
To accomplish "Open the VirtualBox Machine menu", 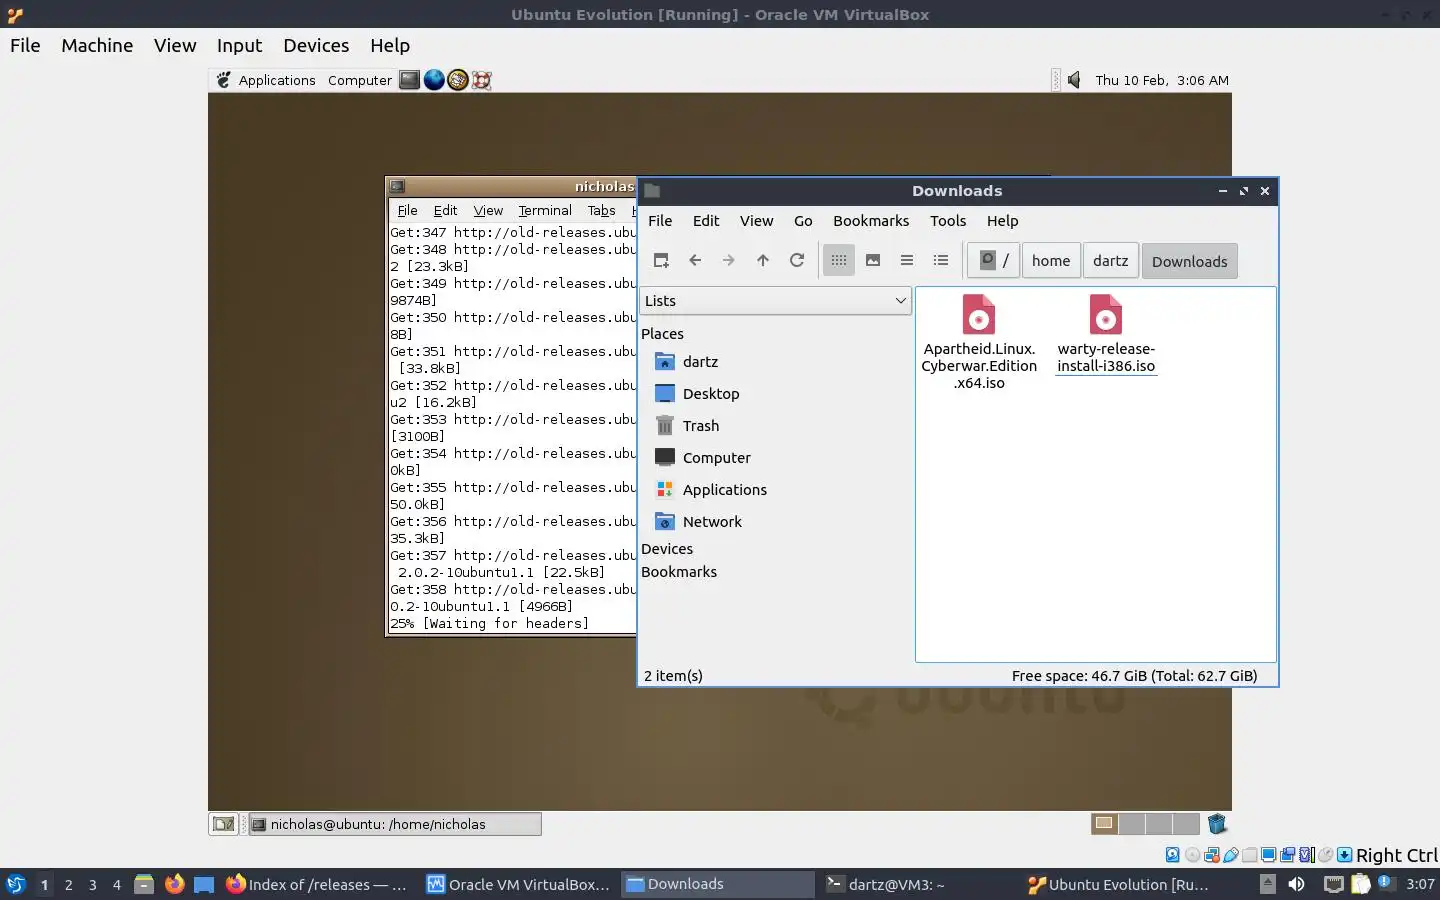I will click(x=97, y=46).
